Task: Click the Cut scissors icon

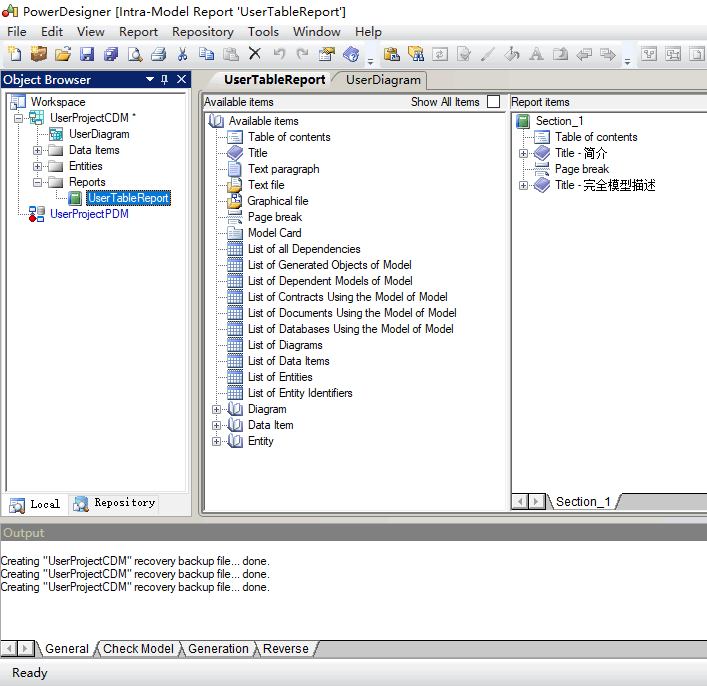Action: [182, 54]
